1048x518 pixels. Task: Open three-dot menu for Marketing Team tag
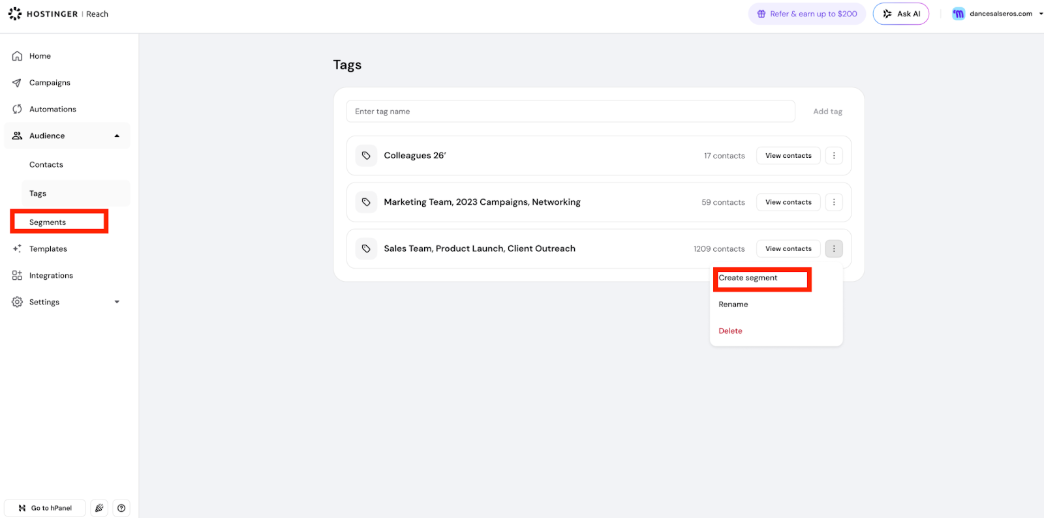pyautogui.click(x=834, y=202)
